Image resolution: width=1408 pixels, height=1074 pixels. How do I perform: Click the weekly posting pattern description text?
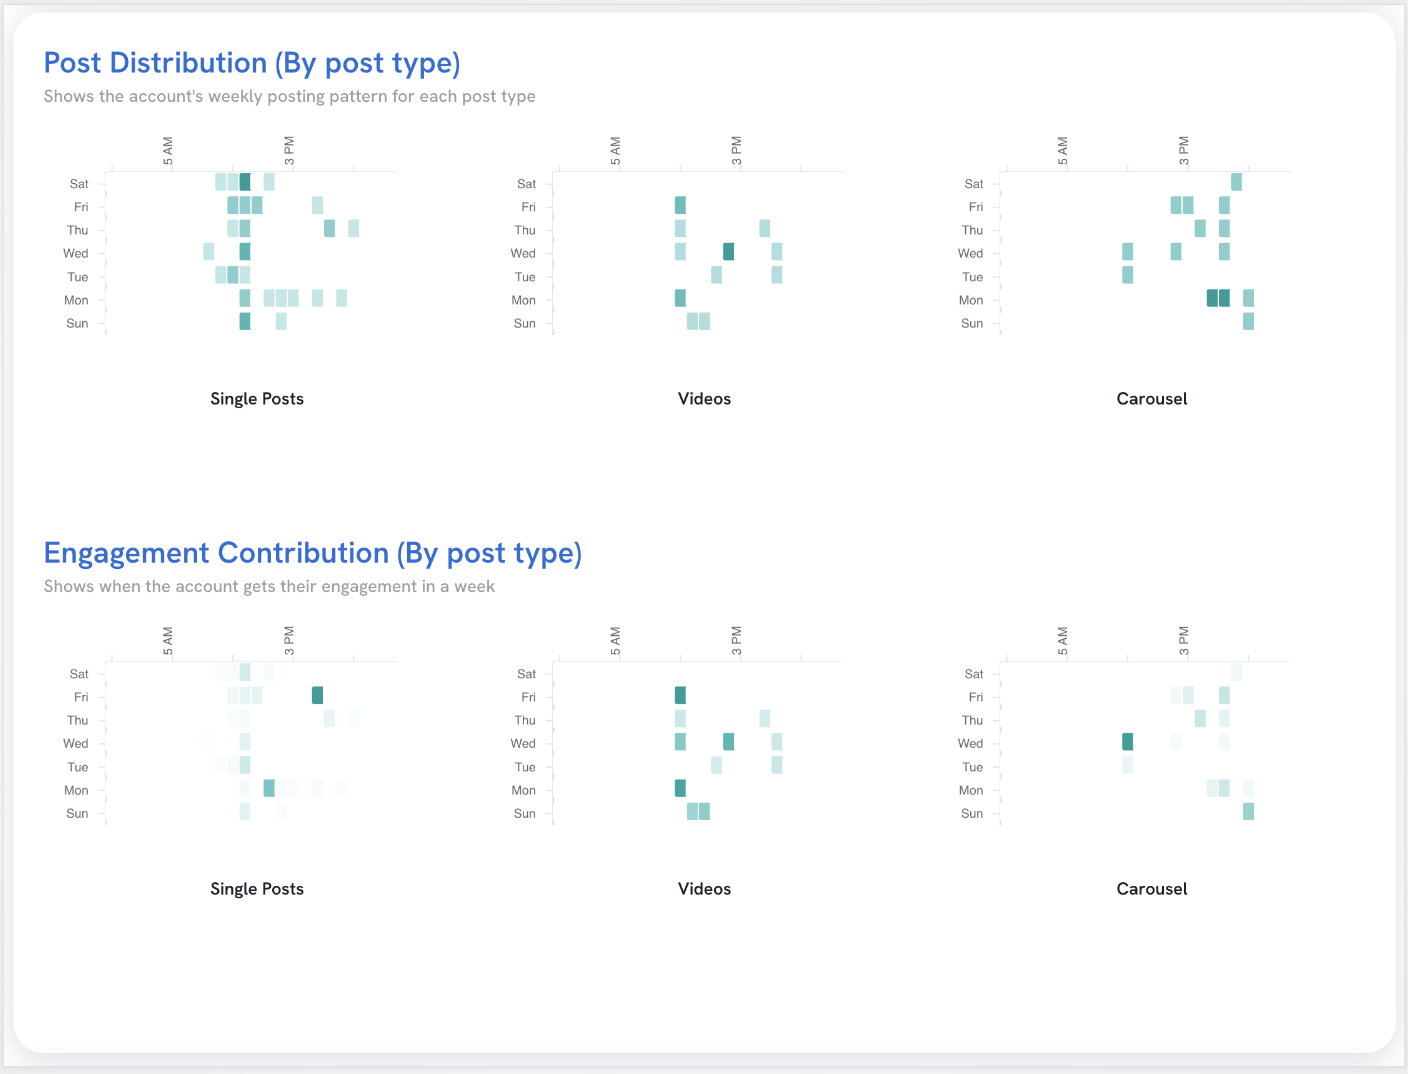289,96
